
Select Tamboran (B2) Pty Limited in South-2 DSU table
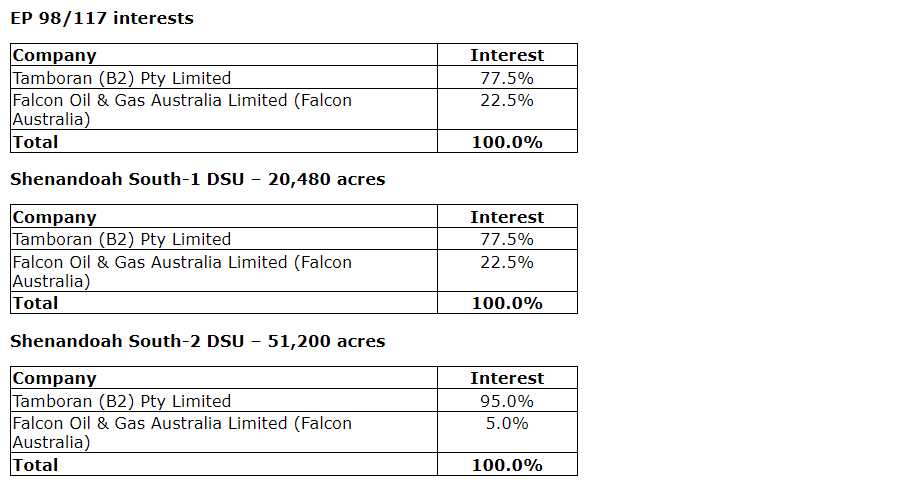(x=121, y=401)
